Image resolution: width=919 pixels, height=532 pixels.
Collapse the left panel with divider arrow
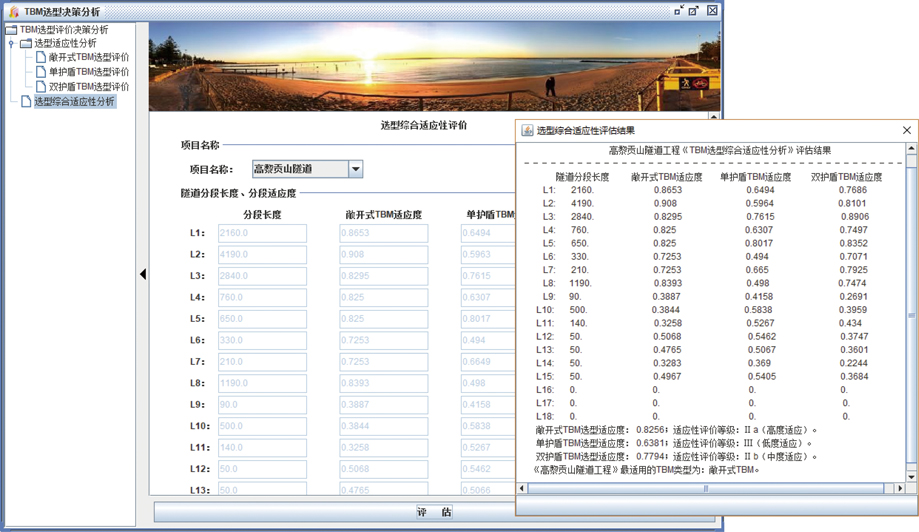pyautogui.click(x=143, y=274)
